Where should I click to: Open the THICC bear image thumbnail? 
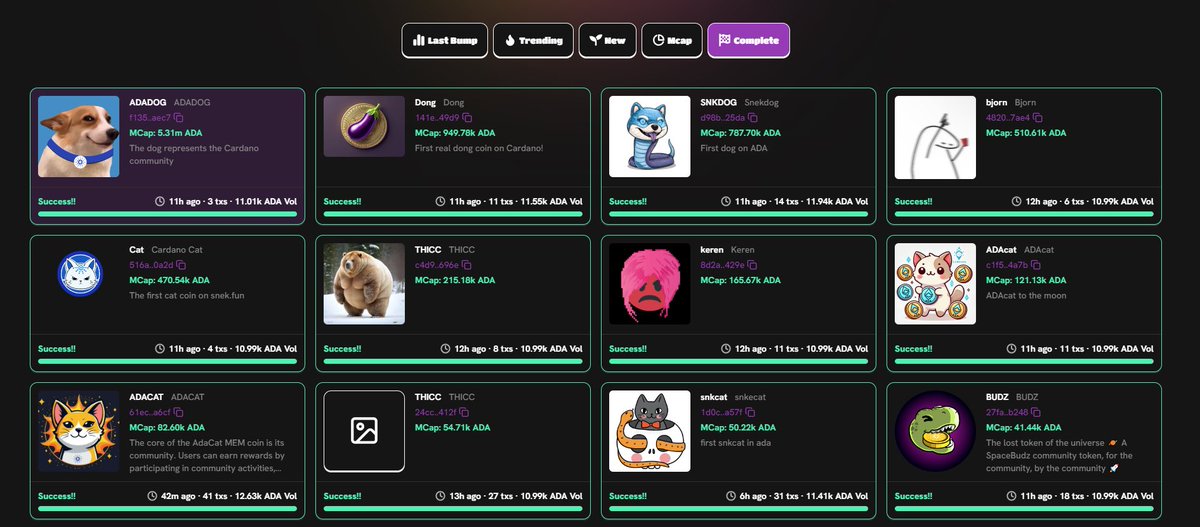[x=364, y=284]
